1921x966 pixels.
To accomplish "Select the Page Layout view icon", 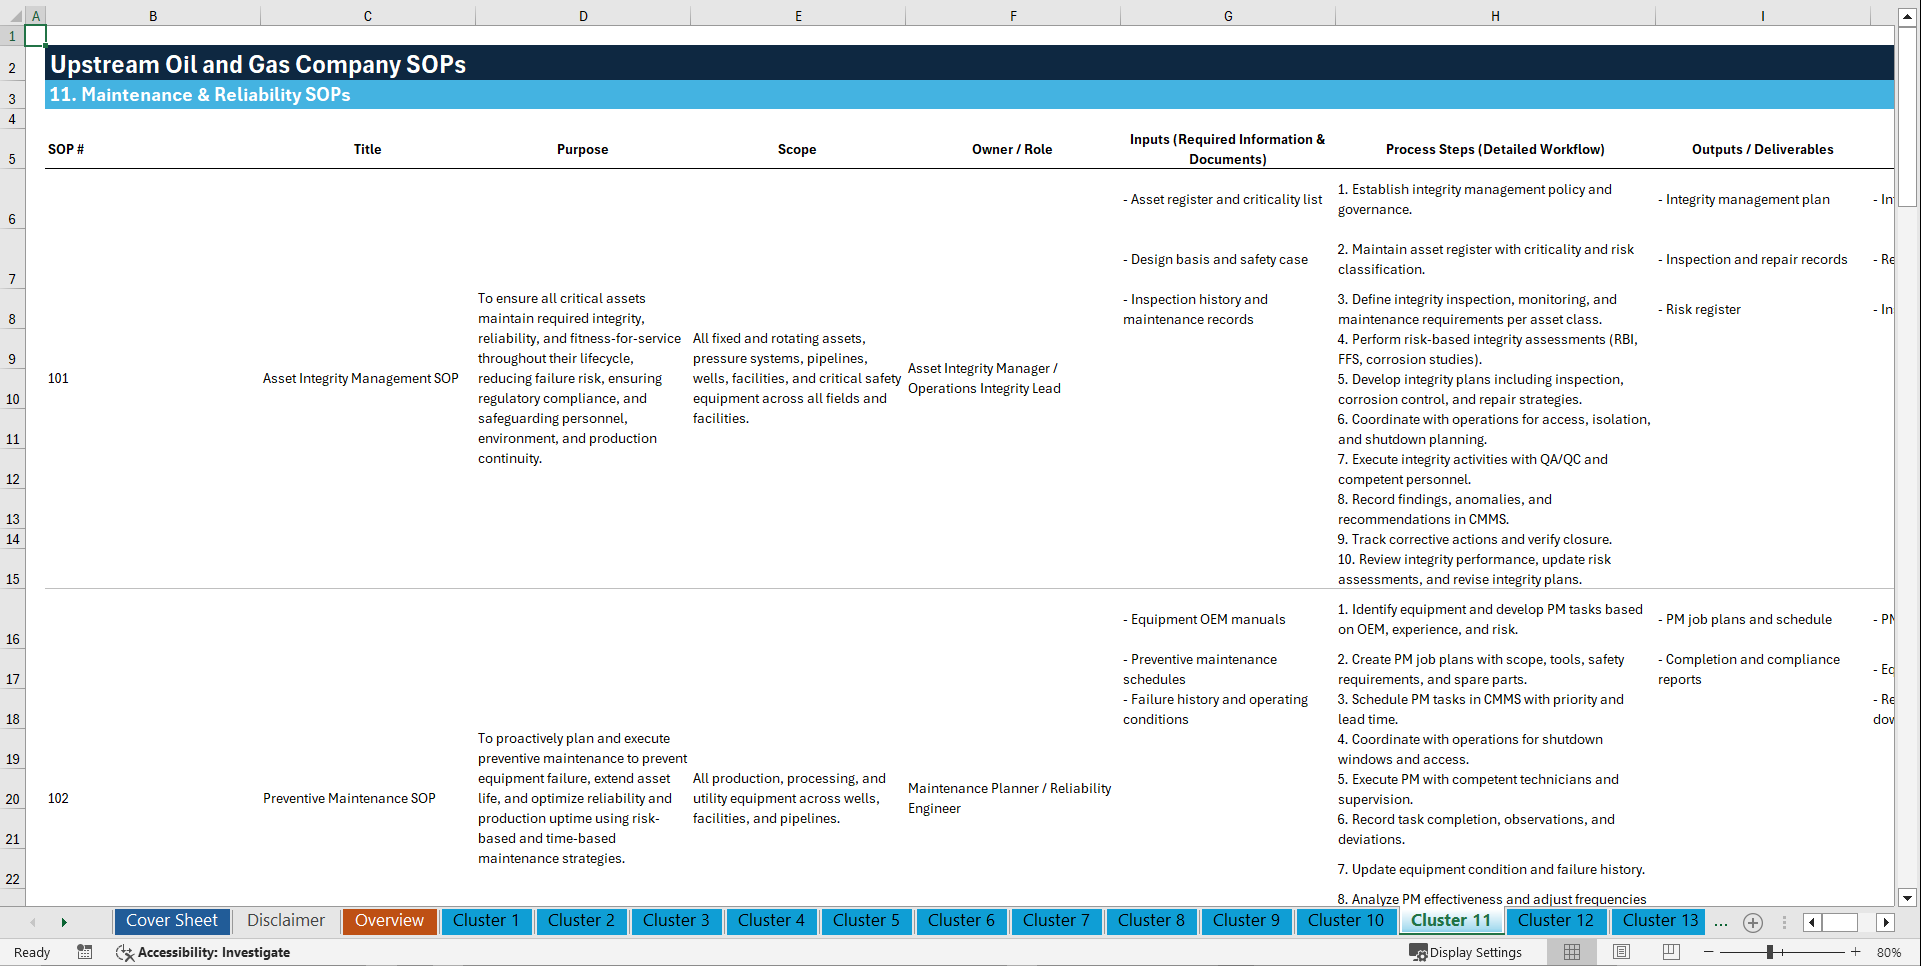I will click(x=1620, y=952).
